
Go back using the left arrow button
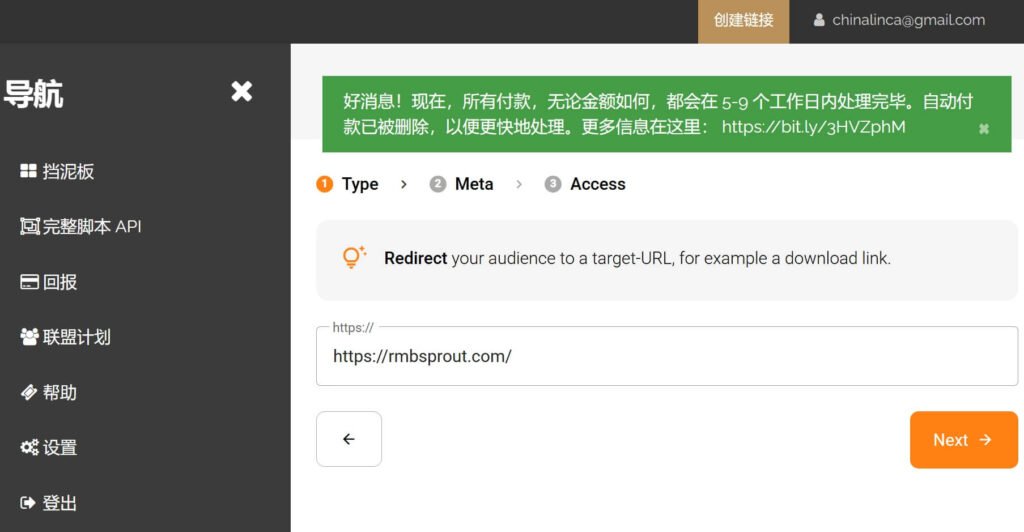[348, 439]
